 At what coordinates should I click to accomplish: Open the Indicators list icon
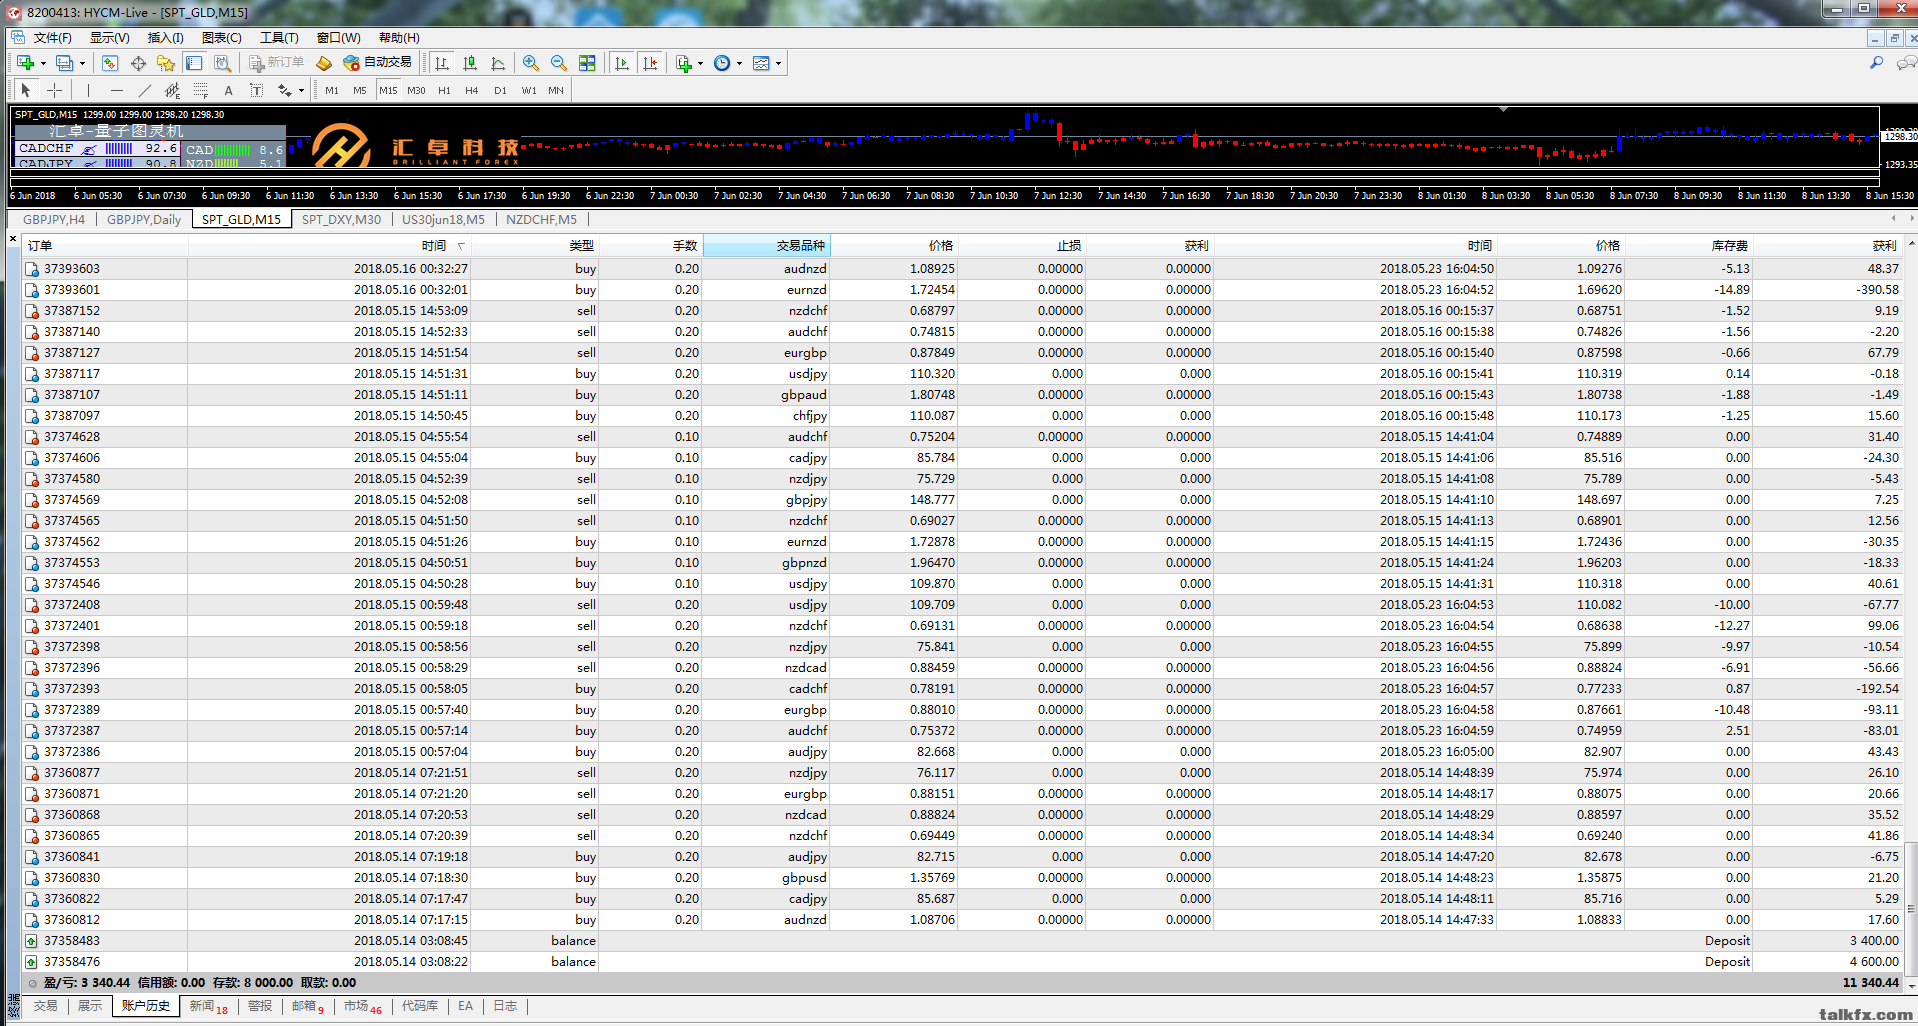point(684,63)
